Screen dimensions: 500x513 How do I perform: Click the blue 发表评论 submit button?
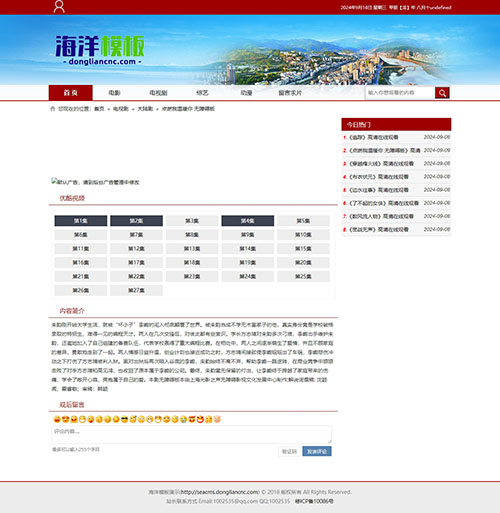tap(317, 451)
